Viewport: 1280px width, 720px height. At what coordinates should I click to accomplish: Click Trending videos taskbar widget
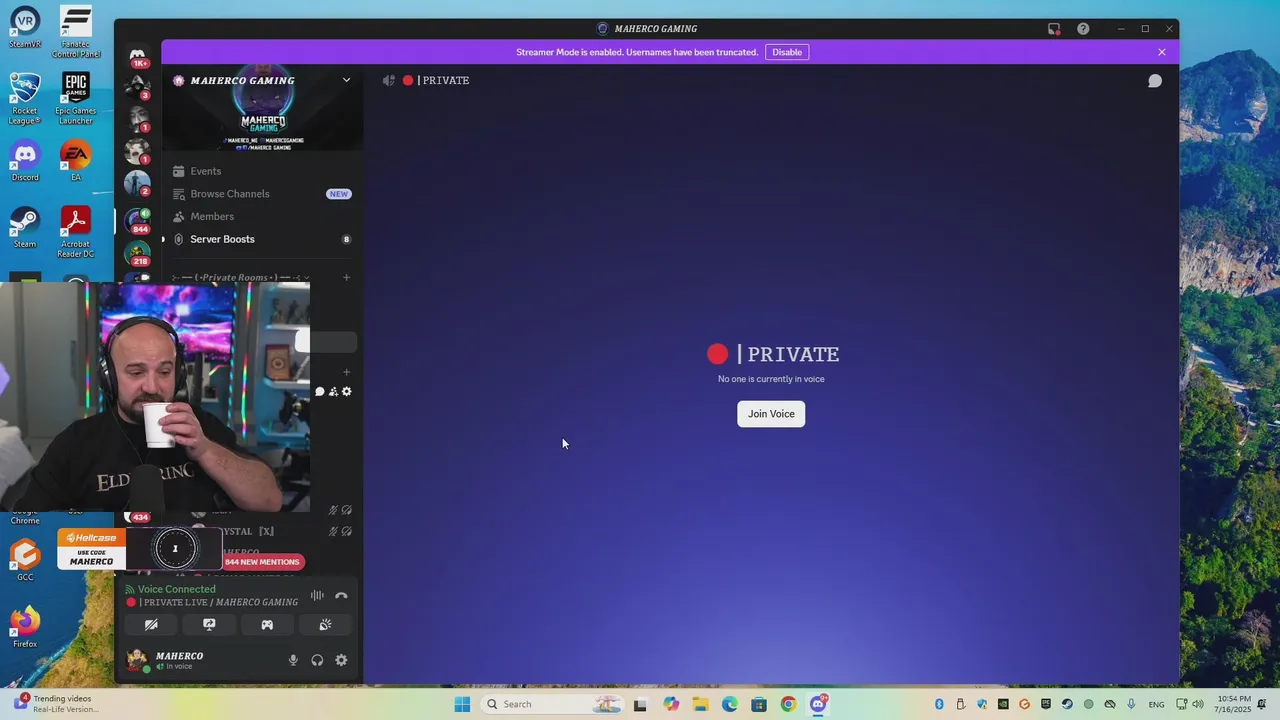coord(58,704)
